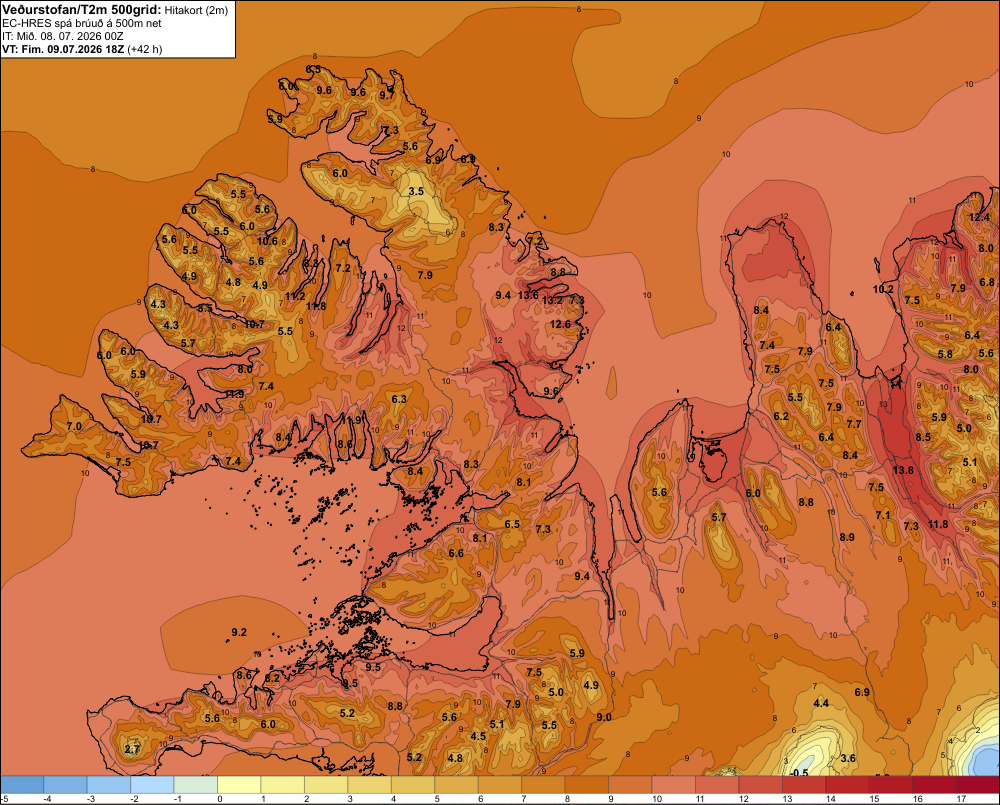Pick the legend swatch between 8 and 9
This screenshot has width=1000, height=805.
tap(587, 785)
